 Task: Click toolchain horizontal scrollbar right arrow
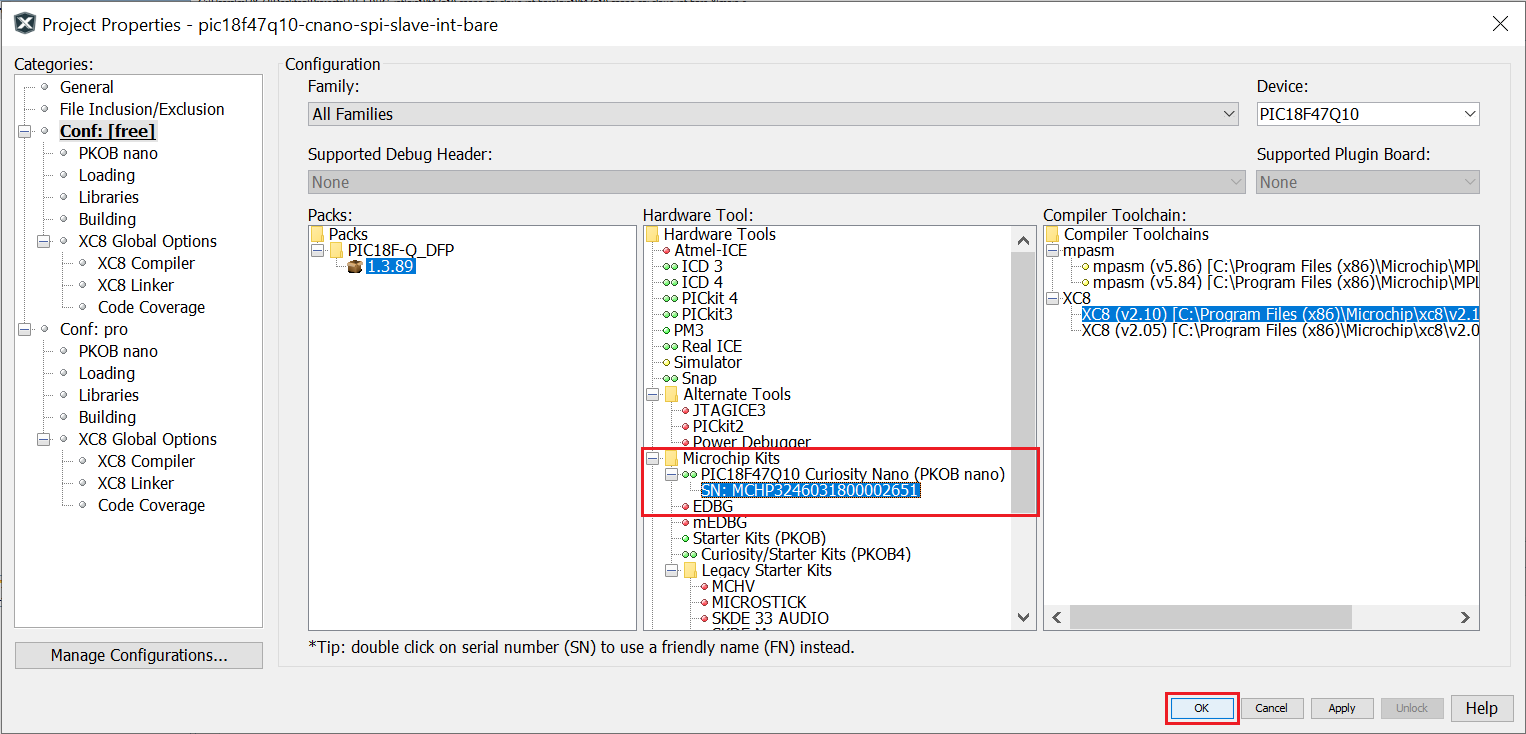tap(1466, 618)
